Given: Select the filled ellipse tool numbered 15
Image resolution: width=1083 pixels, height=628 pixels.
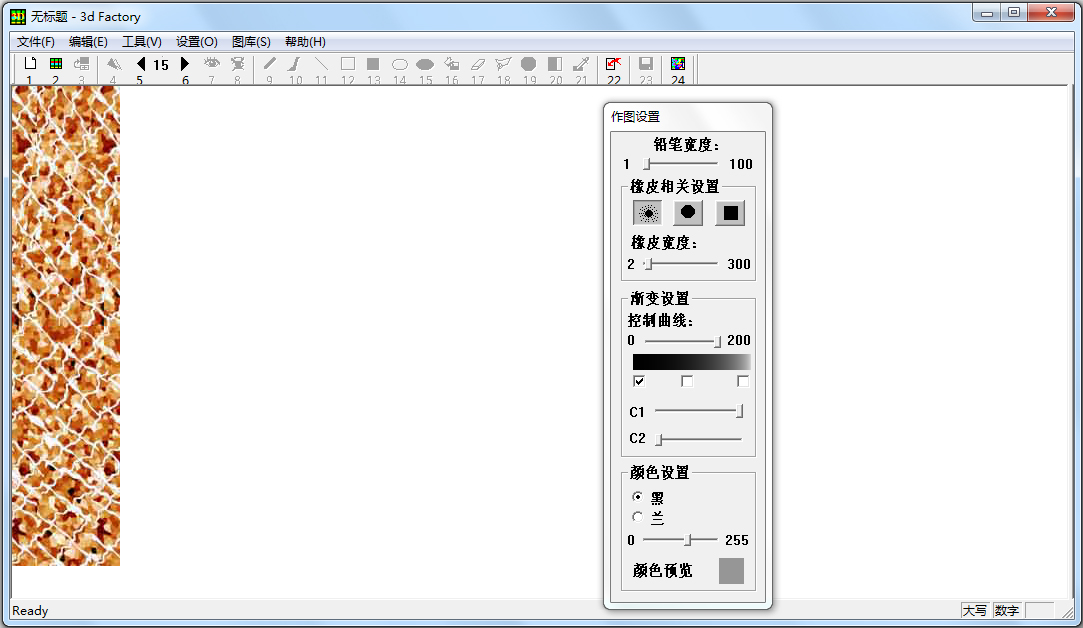Looking at the screenshot, I should point(425,64).
